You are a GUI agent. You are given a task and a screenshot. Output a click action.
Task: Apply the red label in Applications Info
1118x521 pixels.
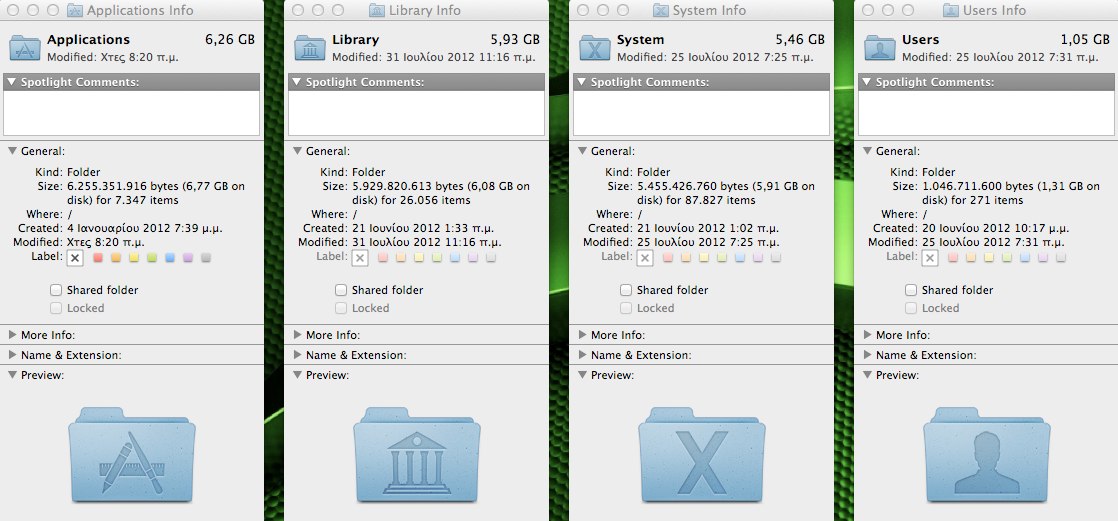pyautogui.click(x=98, y=258)
